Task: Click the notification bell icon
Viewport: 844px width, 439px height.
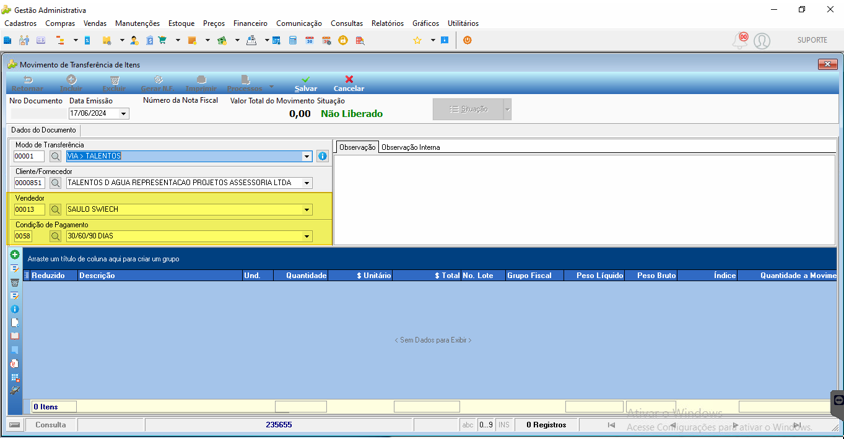Action: tap(740, 40)
